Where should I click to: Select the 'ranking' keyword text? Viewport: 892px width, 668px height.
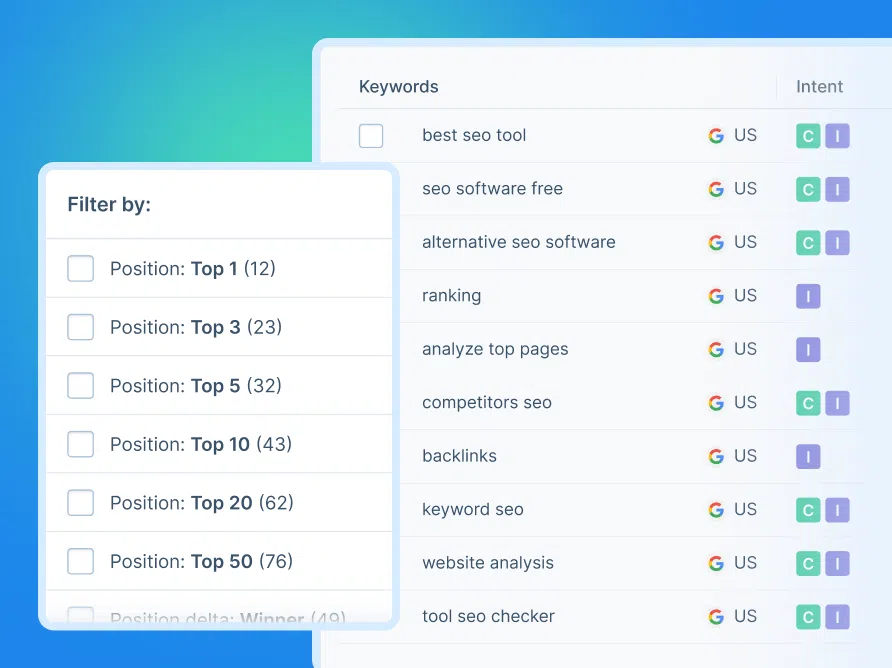coord(452,296)
